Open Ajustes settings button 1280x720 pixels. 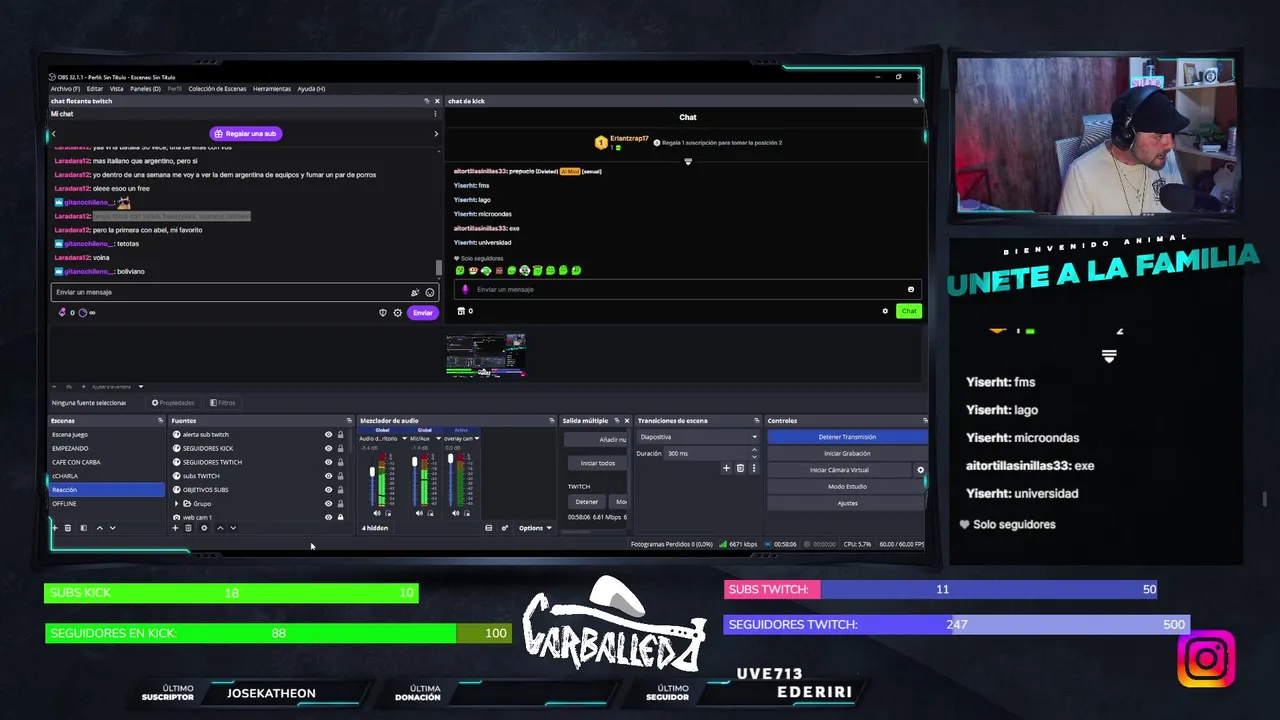tap(847, 503)
